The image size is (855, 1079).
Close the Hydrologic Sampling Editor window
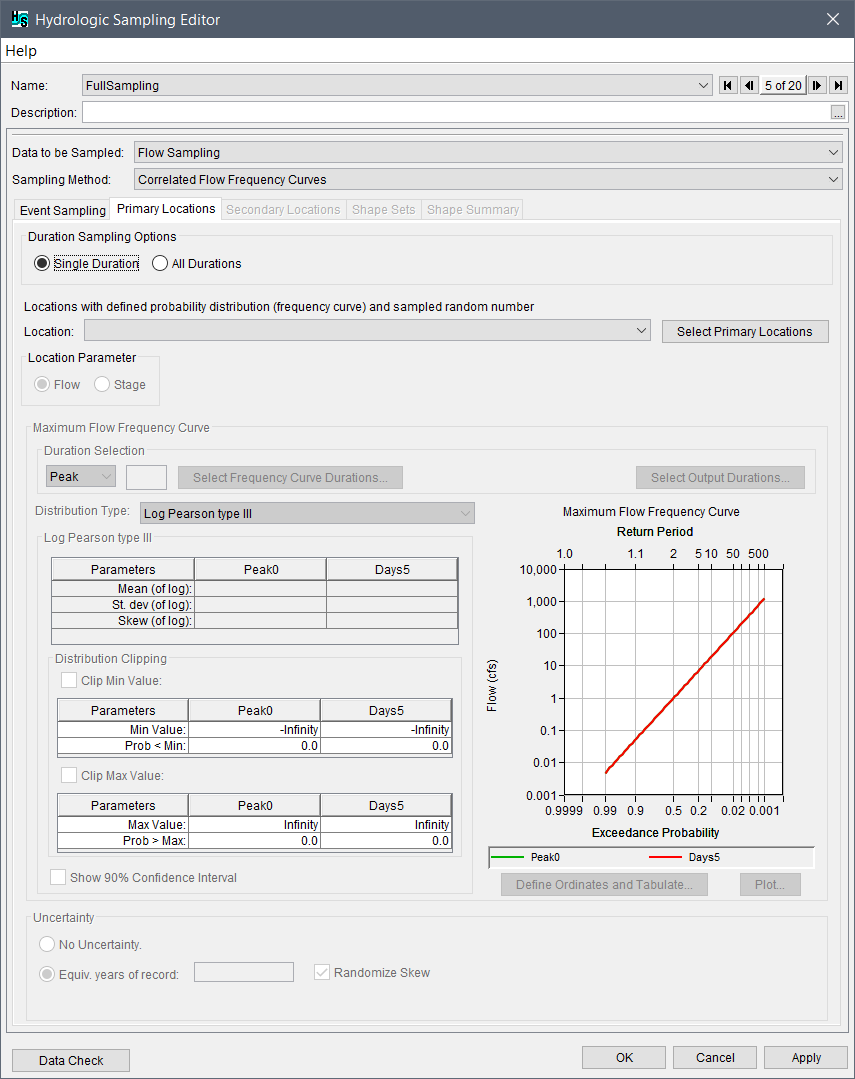pos(833,19)
